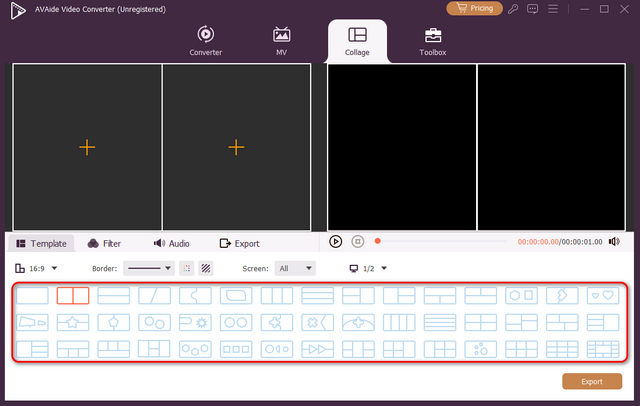Open the Audio tab
Viewport: 640px width, 406px height.
click(x=172, y=243)
